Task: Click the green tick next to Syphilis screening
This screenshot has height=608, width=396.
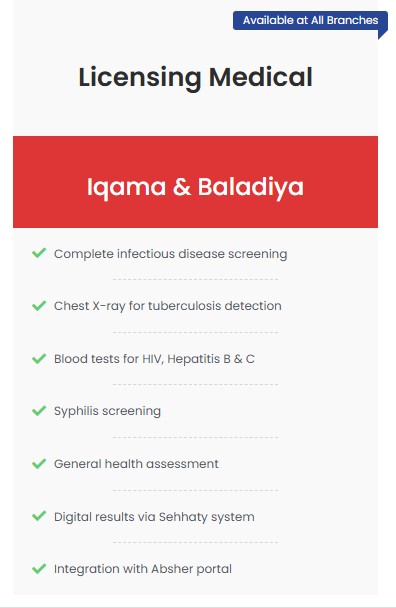Action: tap(39, 411)
